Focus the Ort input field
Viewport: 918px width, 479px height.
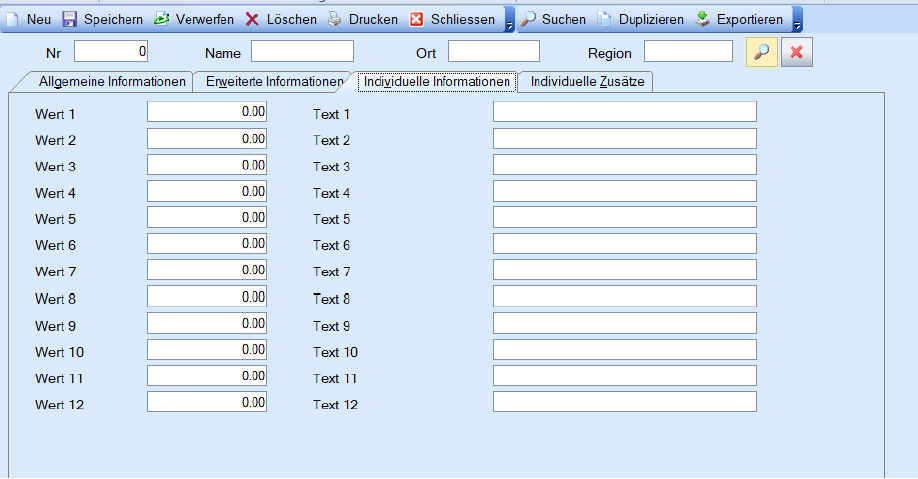[494, 52]
